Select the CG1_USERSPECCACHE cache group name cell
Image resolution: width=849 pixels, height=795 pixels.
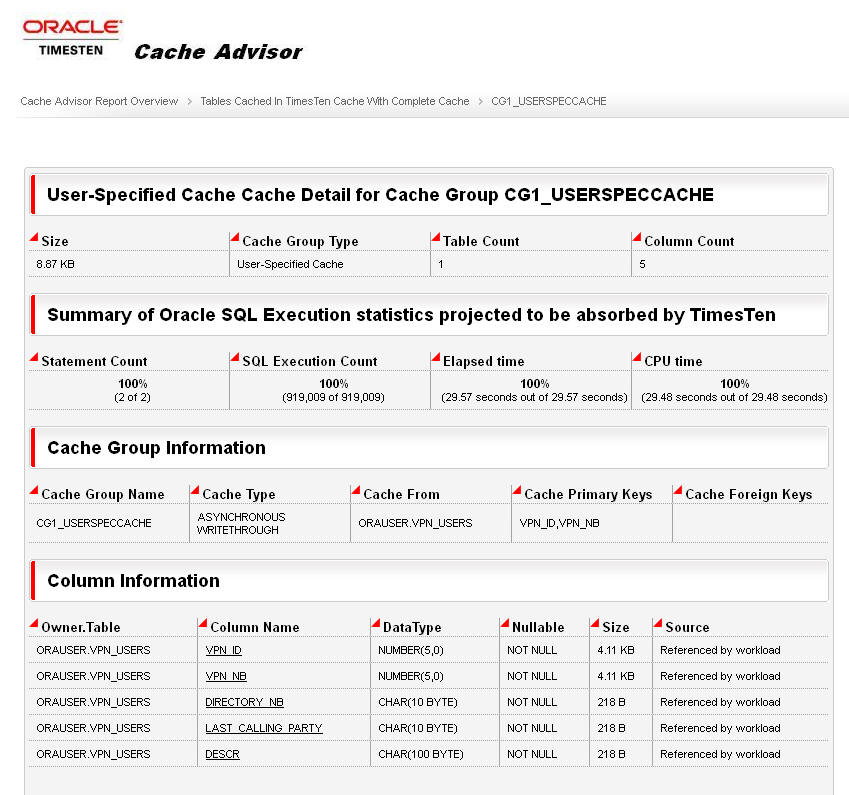tap(94, 523)
